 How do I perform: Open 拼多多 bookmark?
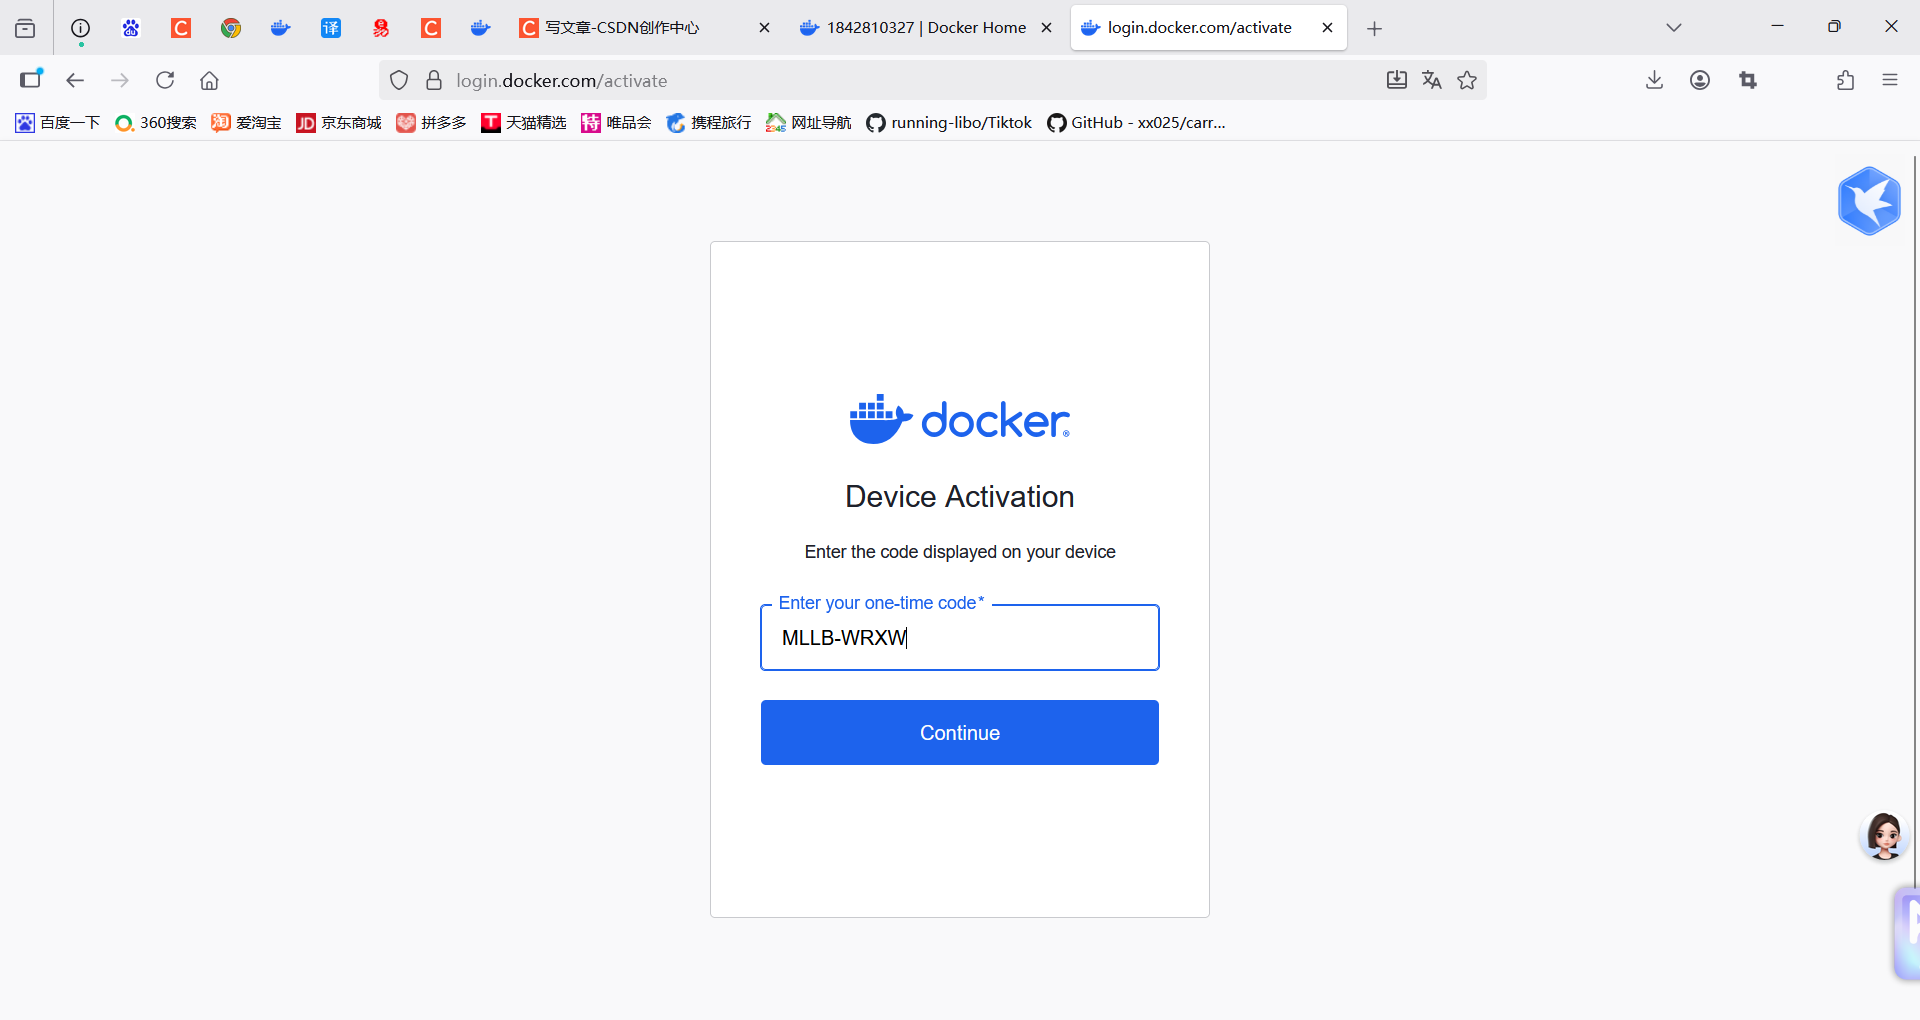(432, 122)
